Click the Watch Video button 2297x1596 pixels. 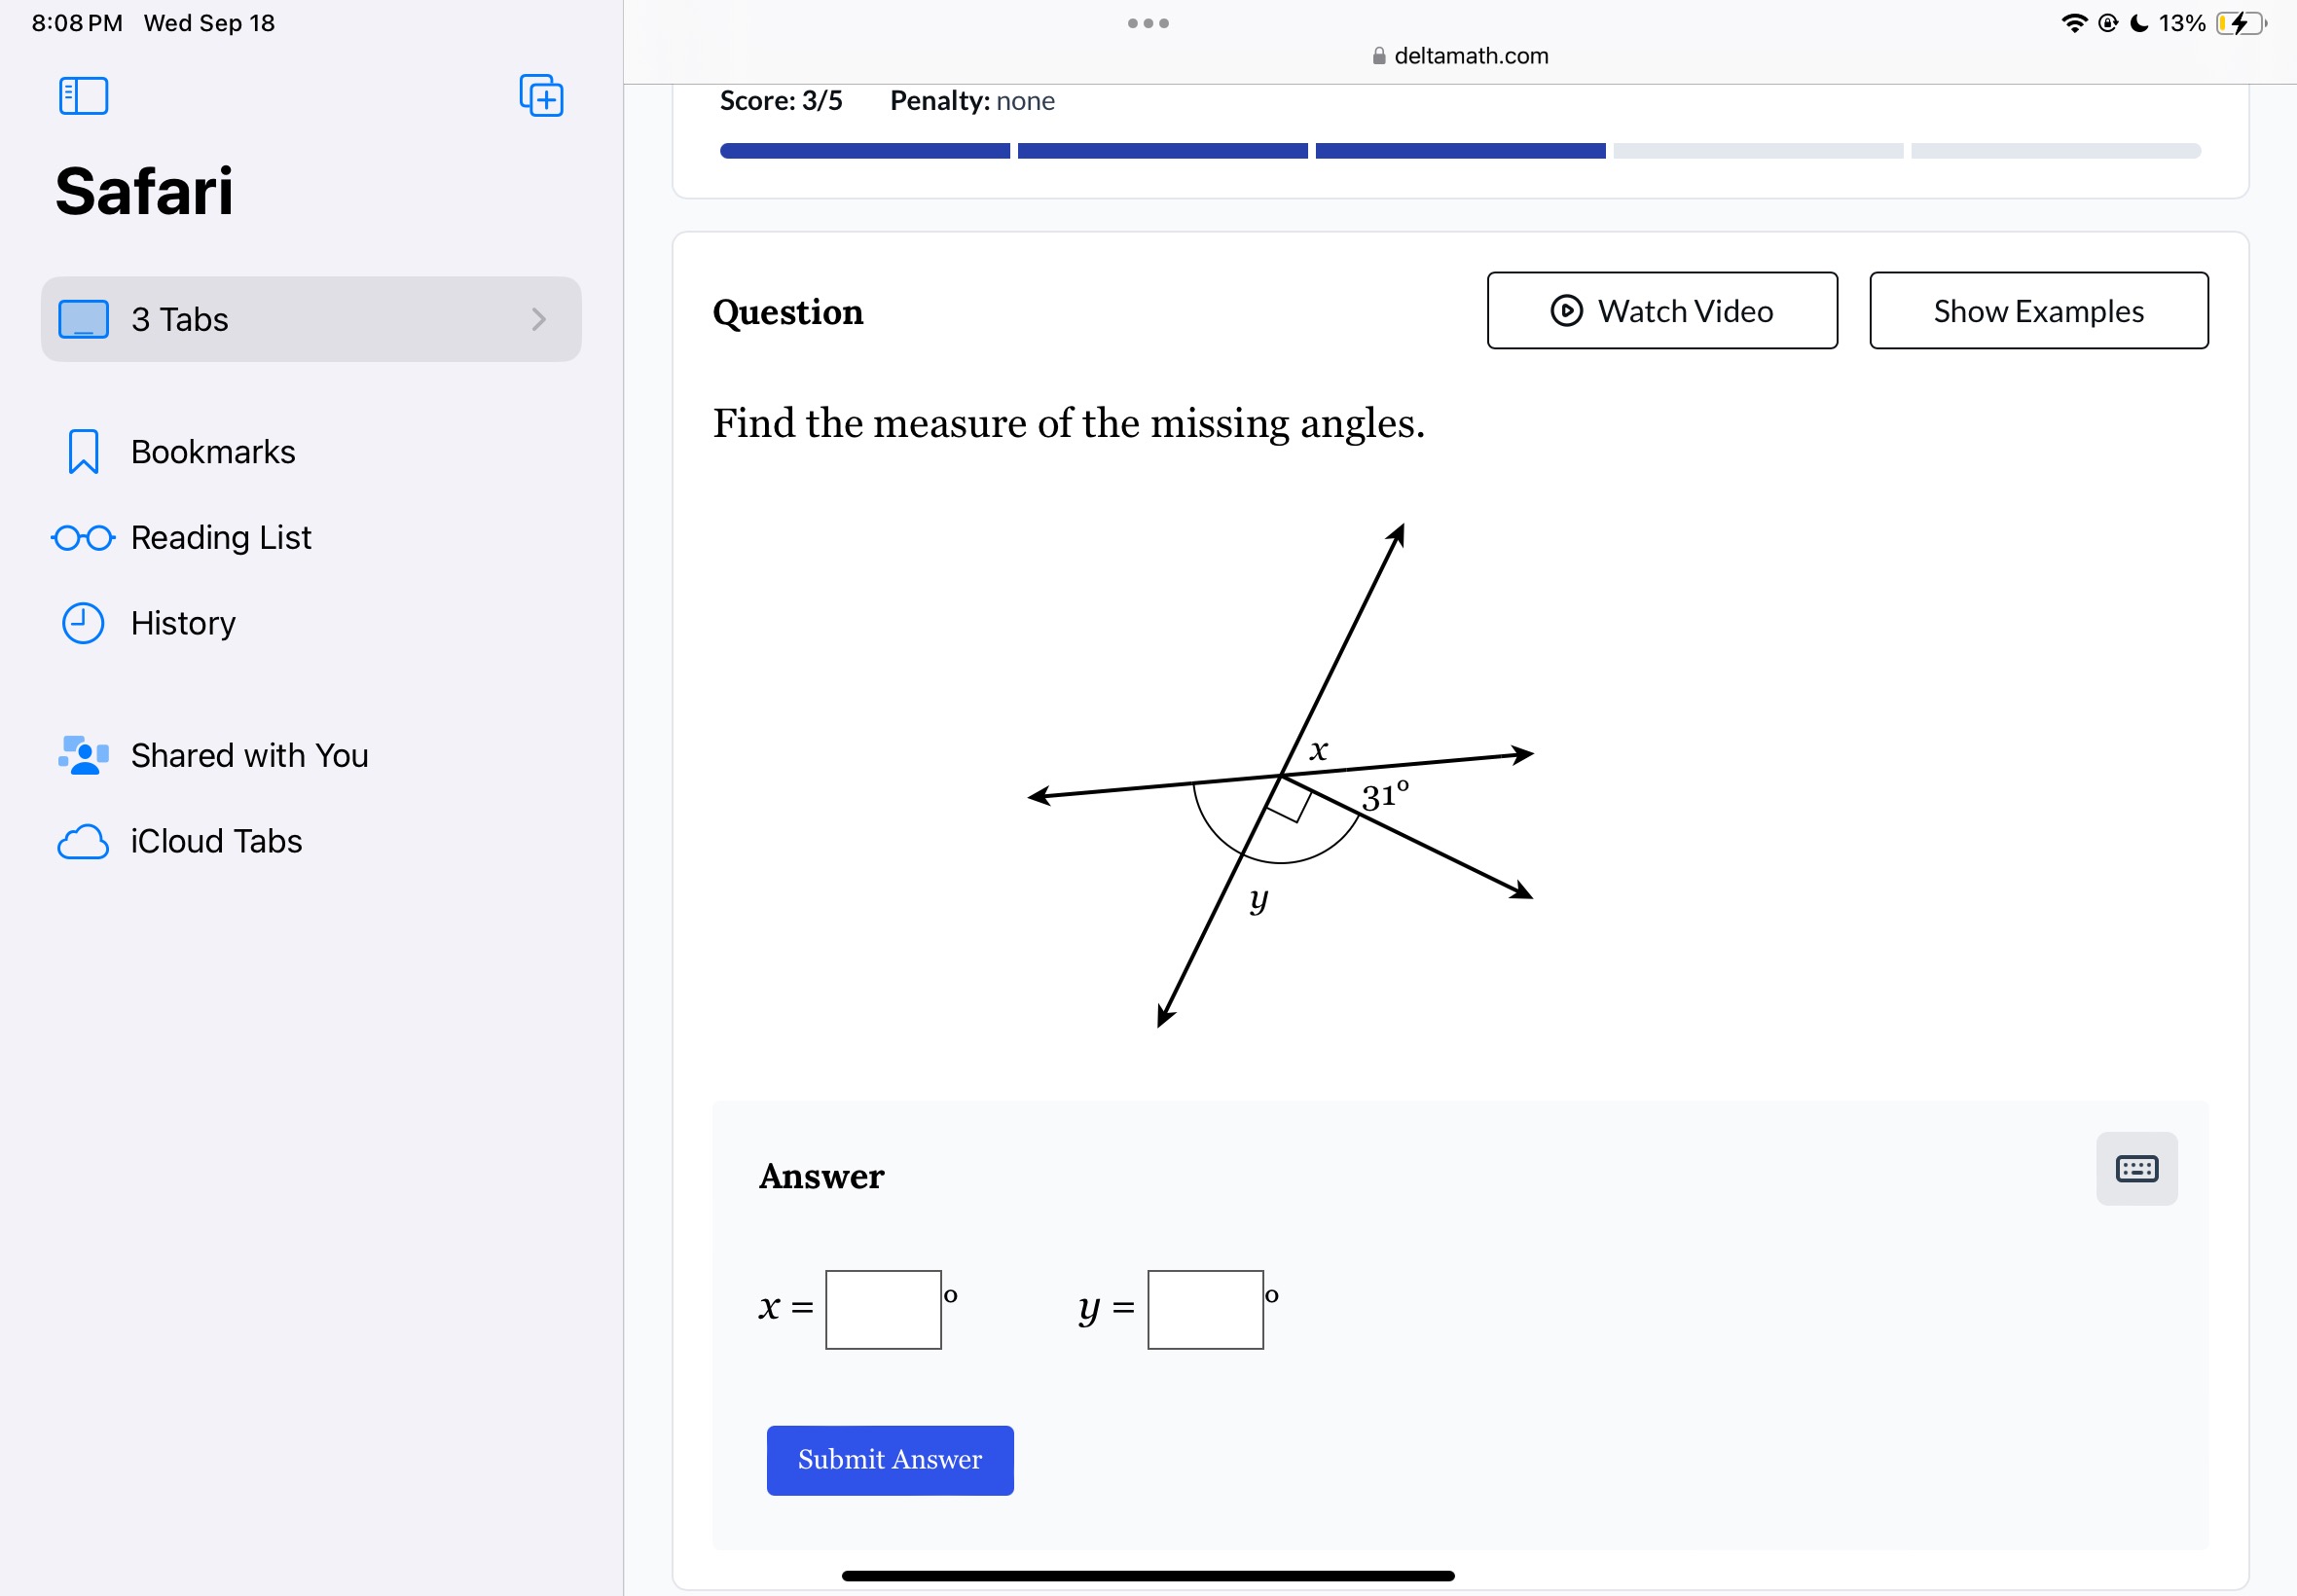[x=1659, y=310]
